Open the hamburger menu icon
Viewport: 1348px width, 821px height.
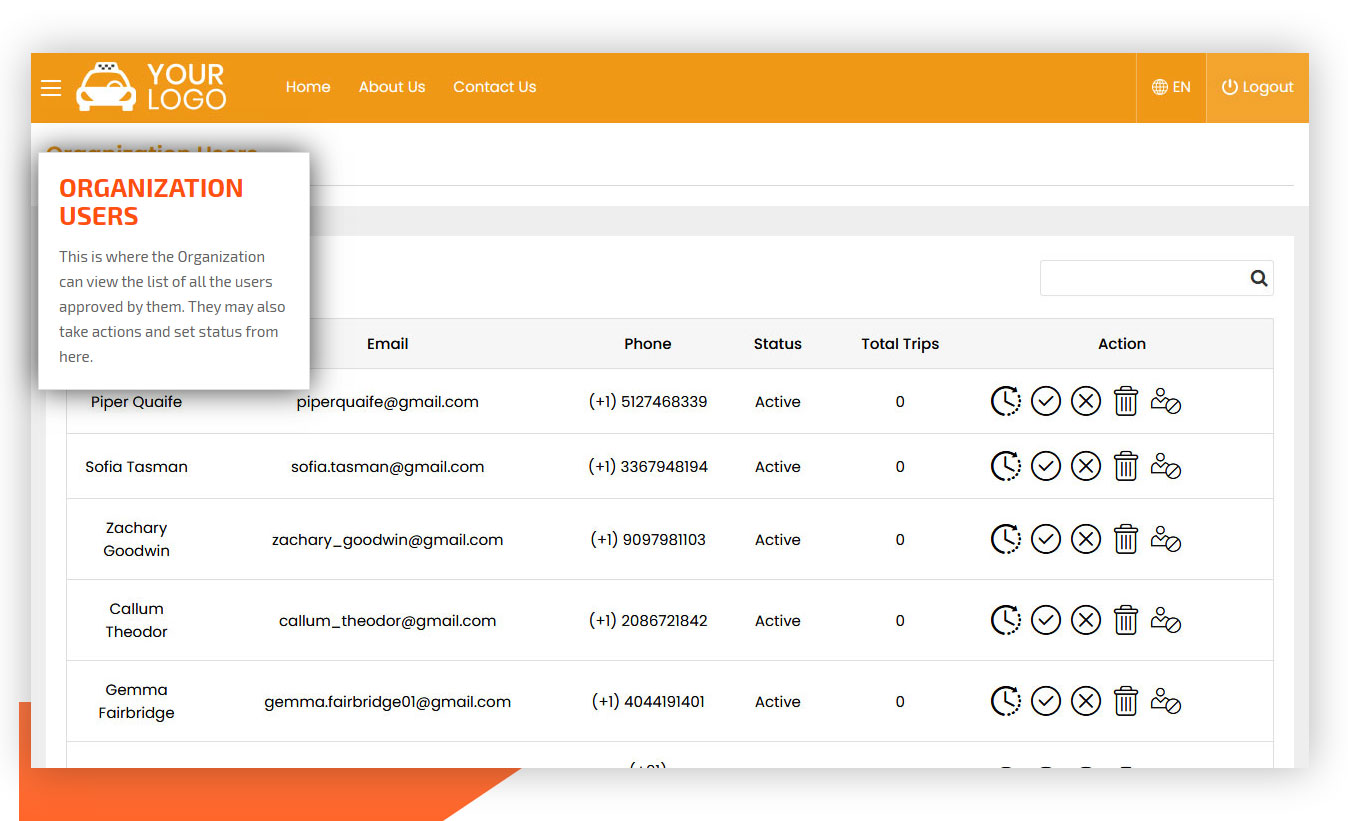pyautogui.click(x=51, y=88)
